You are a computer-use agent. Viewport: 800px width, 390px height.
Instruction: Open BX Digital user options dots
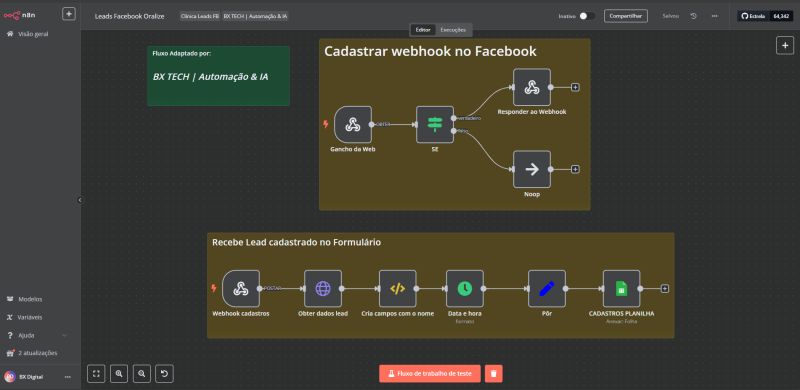[67, 377]
